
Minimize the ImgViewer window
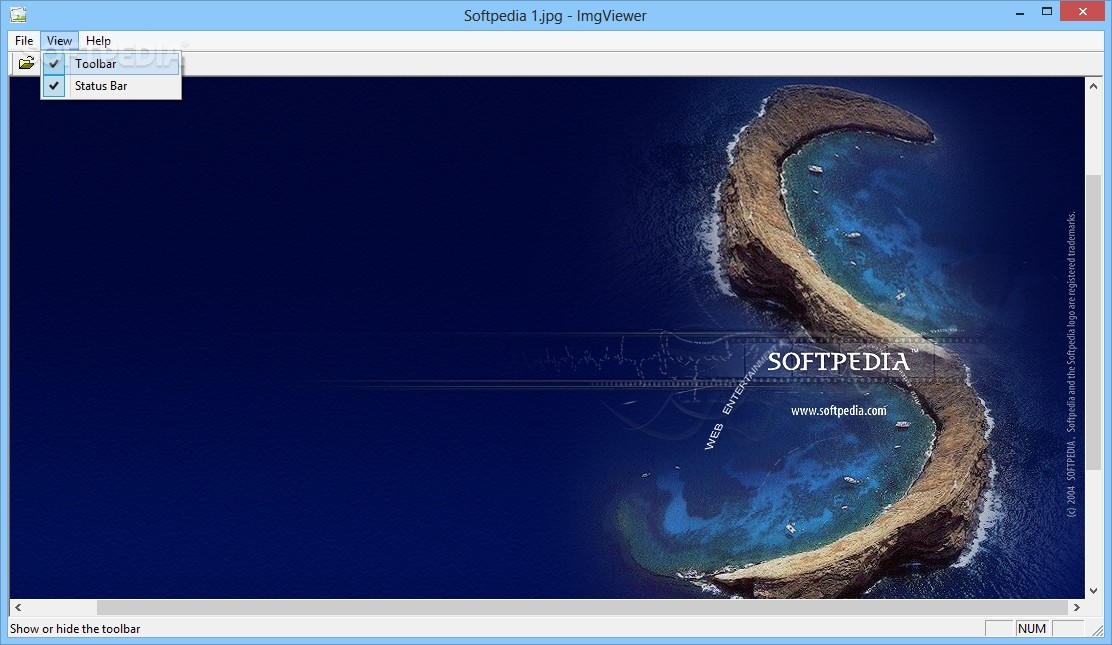click(x=1020, y=12)
